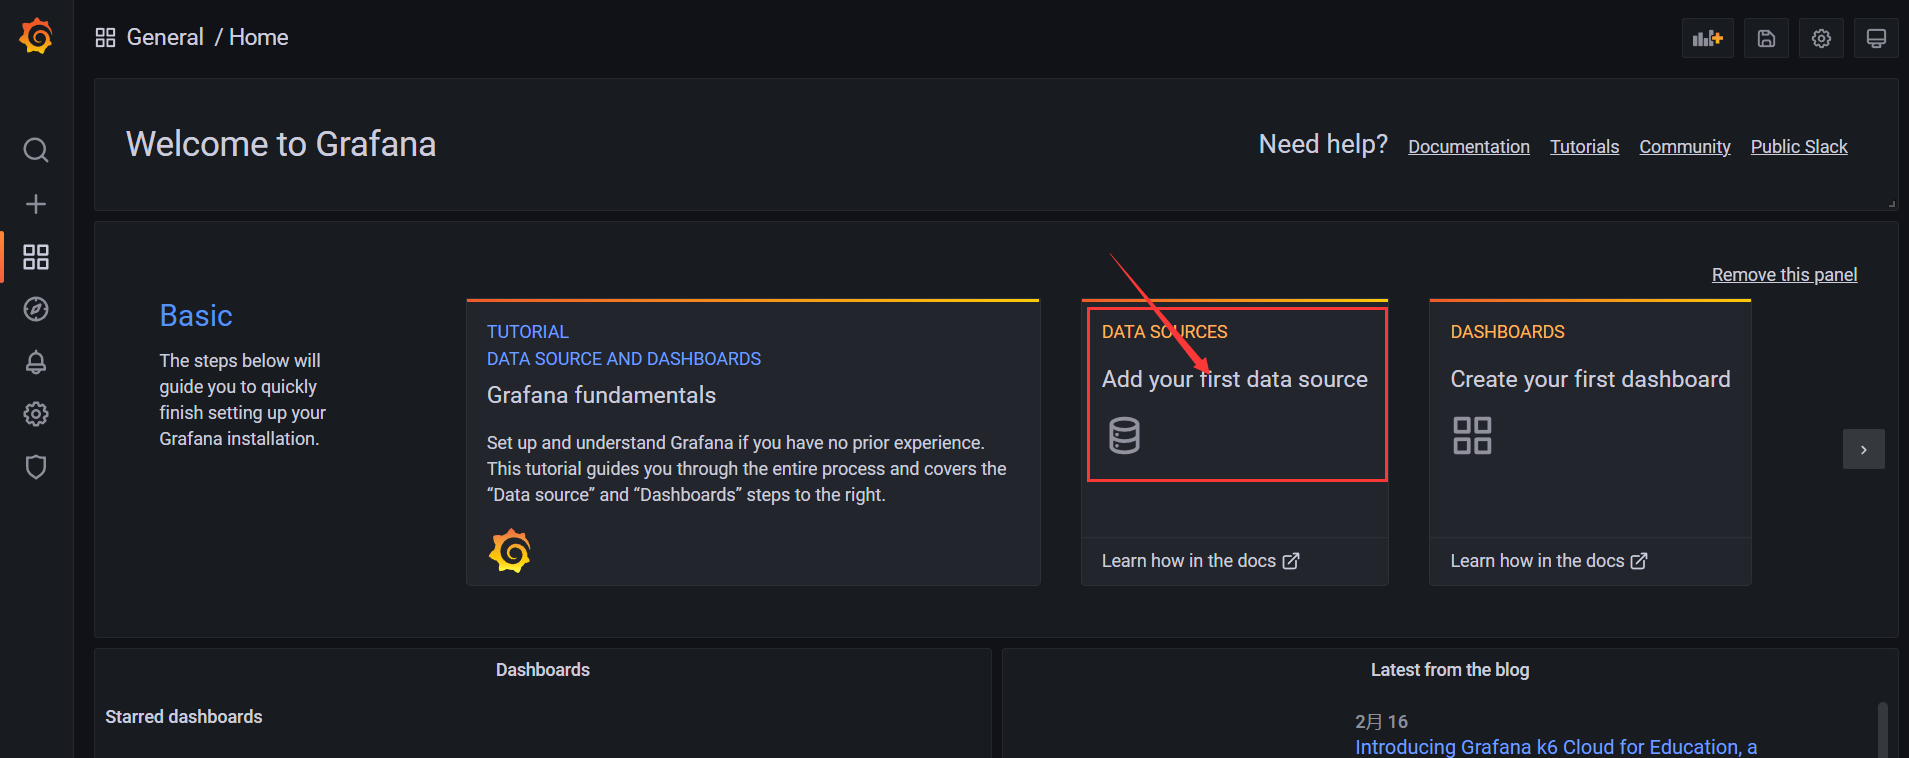Open the Grafana k6 Cloud blog post
This screenshot has height=758, width=1909.
point(1556,747)
